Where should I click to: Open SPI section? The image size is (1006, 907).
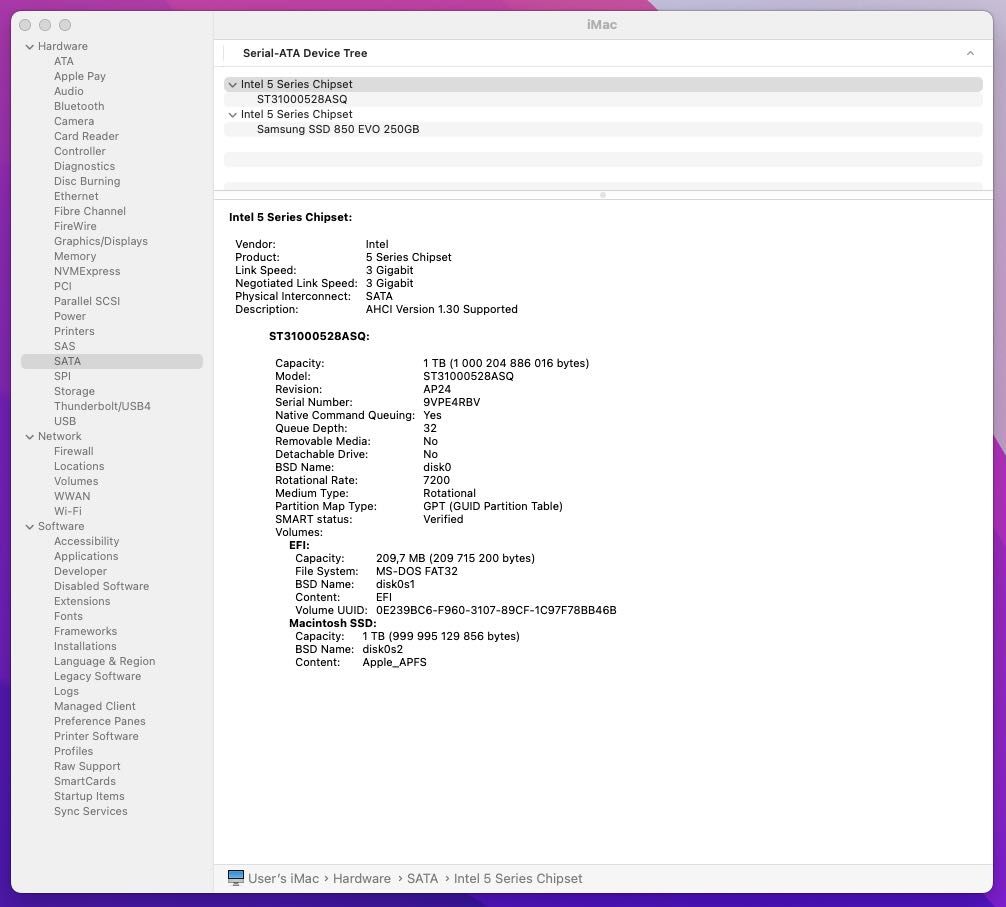pyautogui.click(x=62, y=377)
